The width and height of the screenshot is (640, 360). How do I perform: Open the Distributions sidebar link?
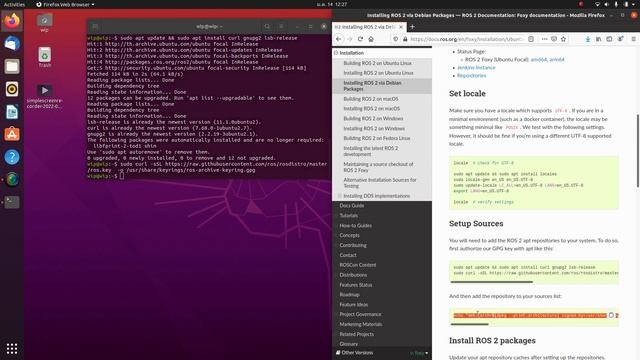pos(353,275)
